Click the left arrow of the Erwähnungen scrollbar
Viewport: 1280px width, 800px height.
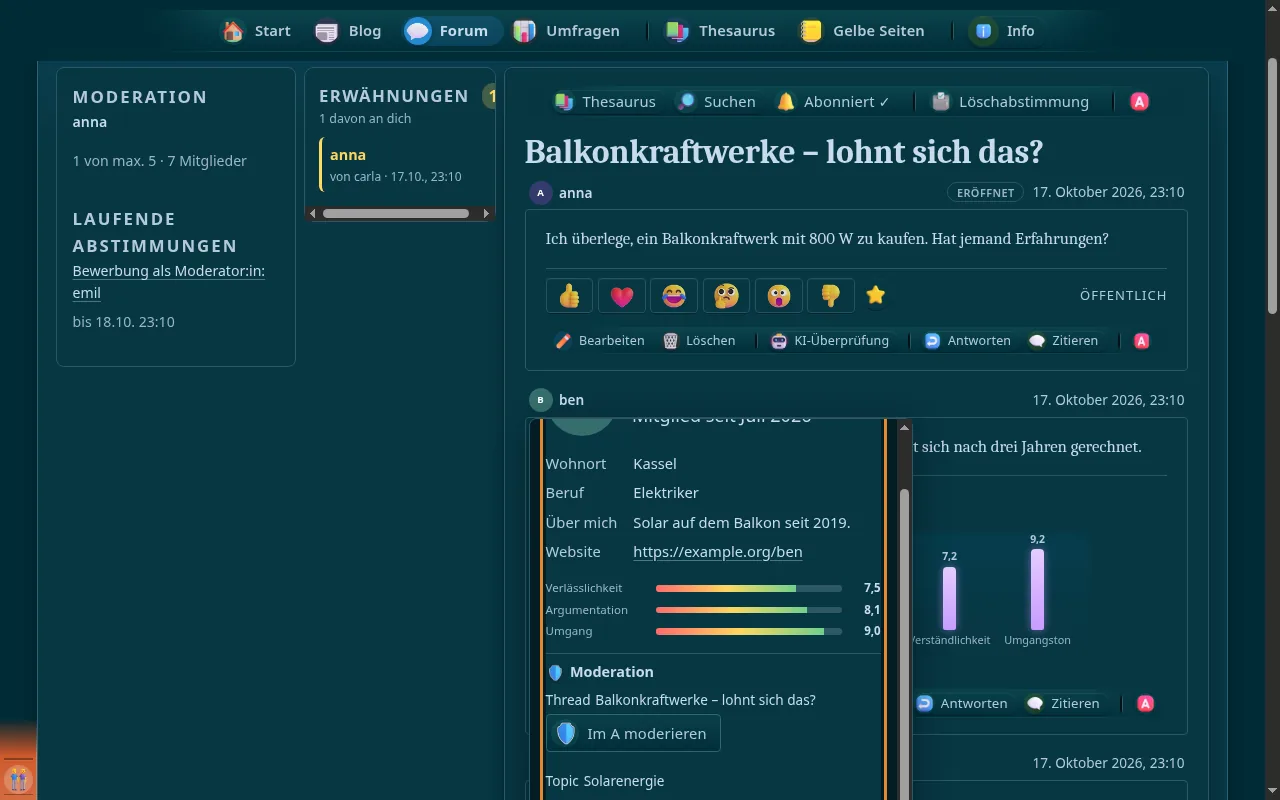(x=313, y=213)
